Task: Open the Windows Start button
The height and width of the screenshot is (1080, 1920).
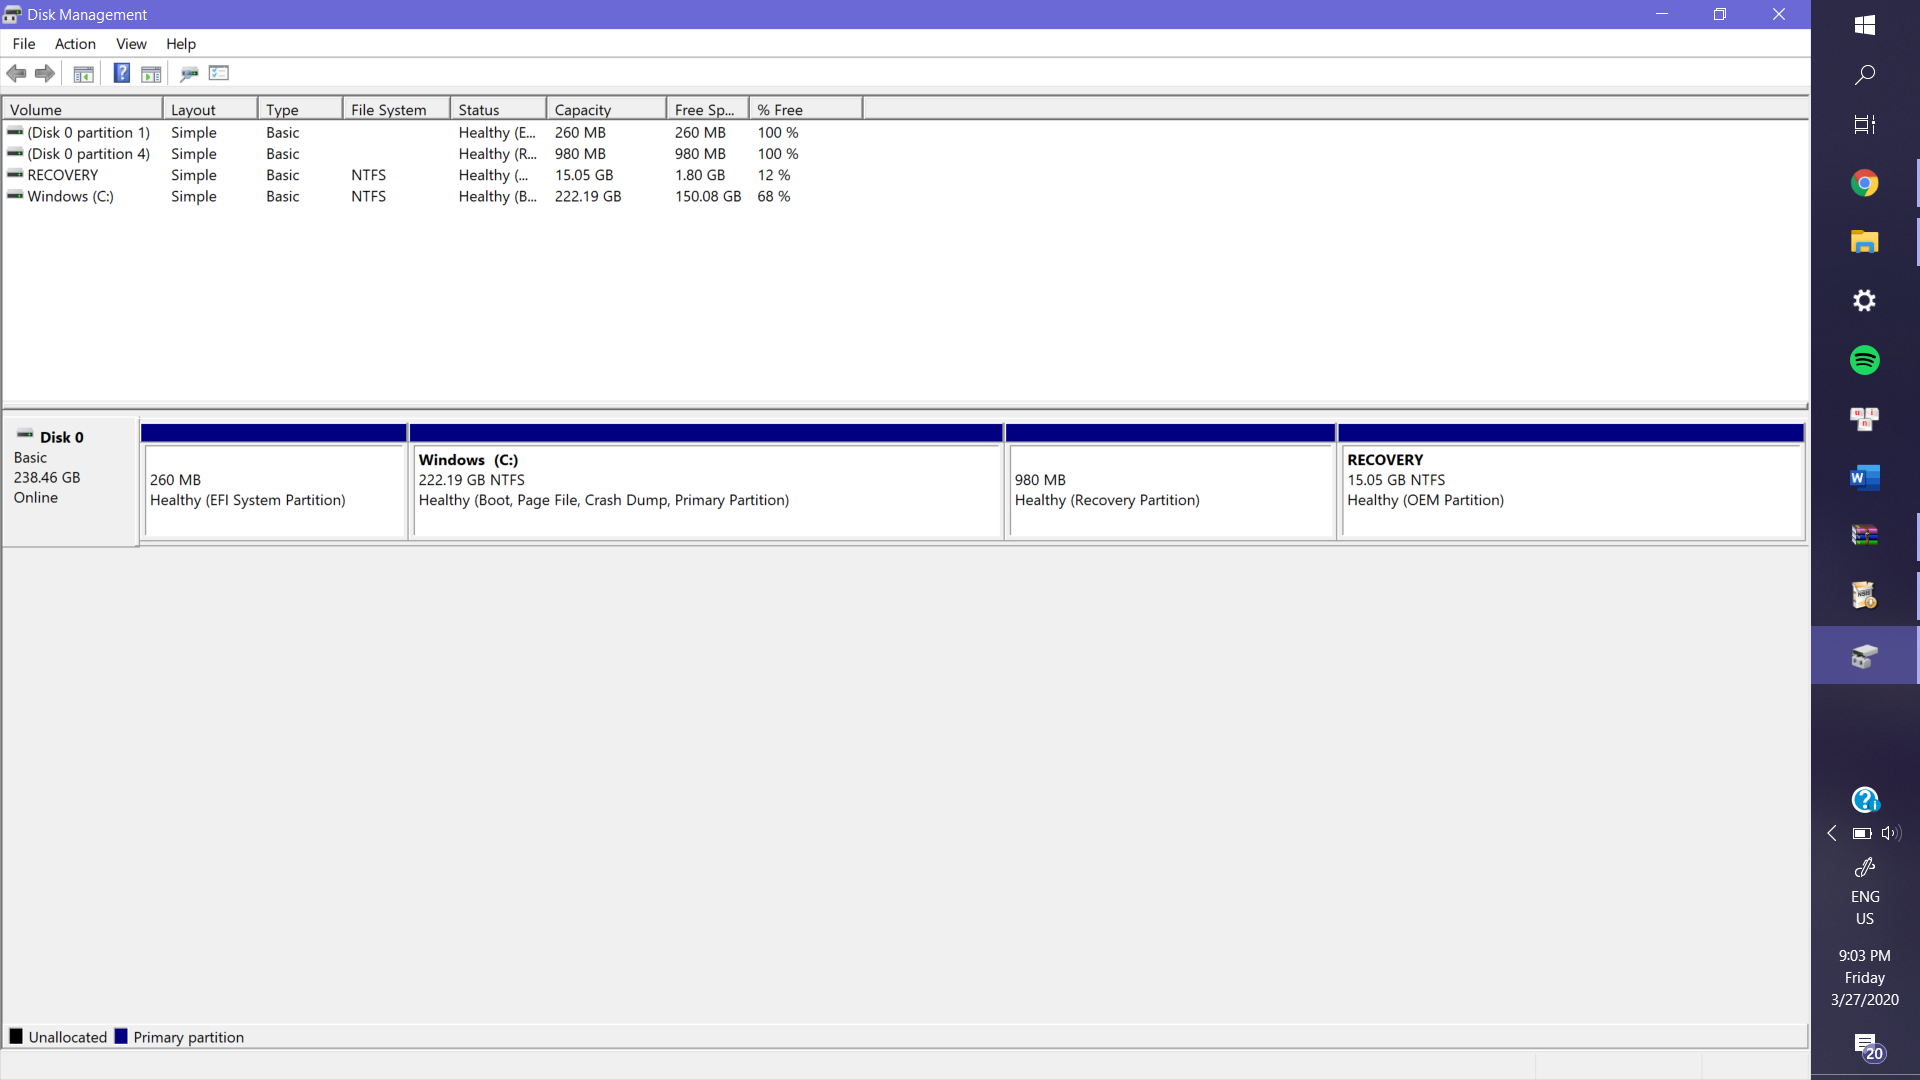Action: (1865, 25)
